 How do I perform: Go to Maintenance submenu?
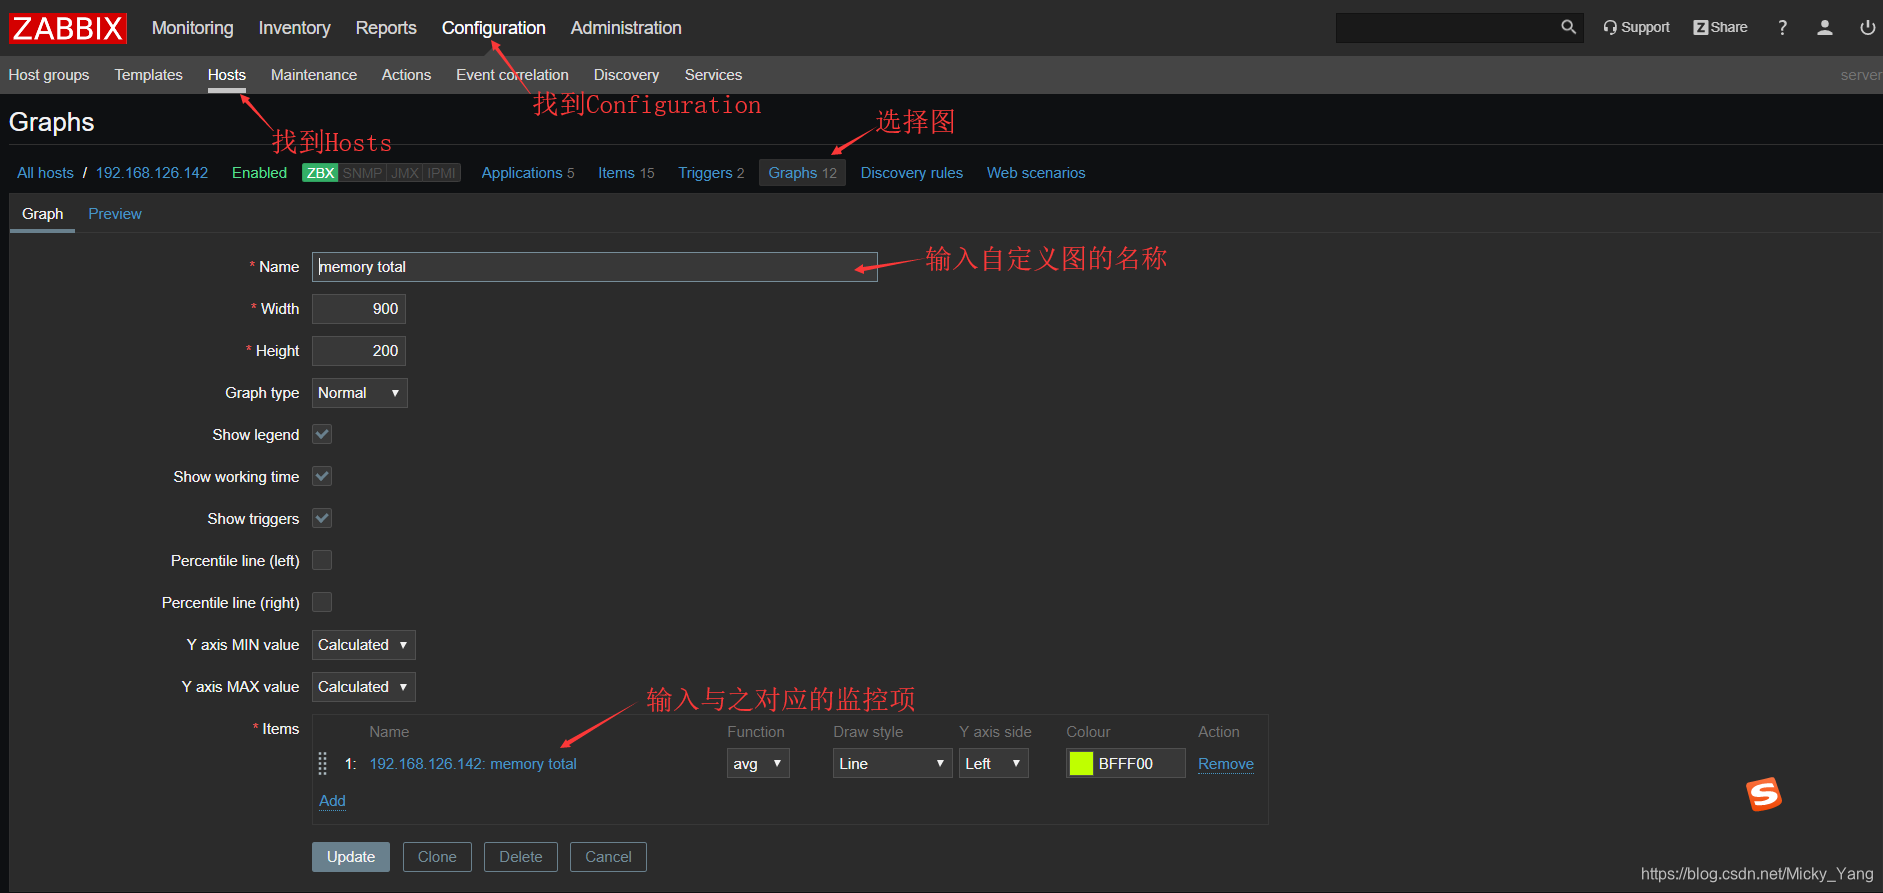314,75
